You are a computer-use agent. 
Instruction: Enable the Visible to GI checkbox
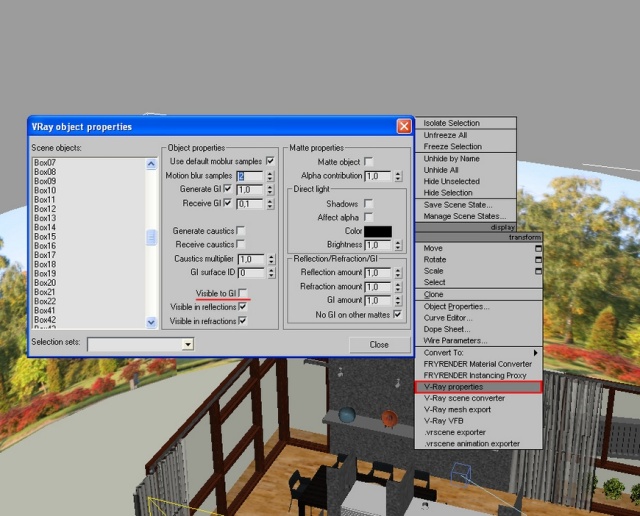point(243,293)
